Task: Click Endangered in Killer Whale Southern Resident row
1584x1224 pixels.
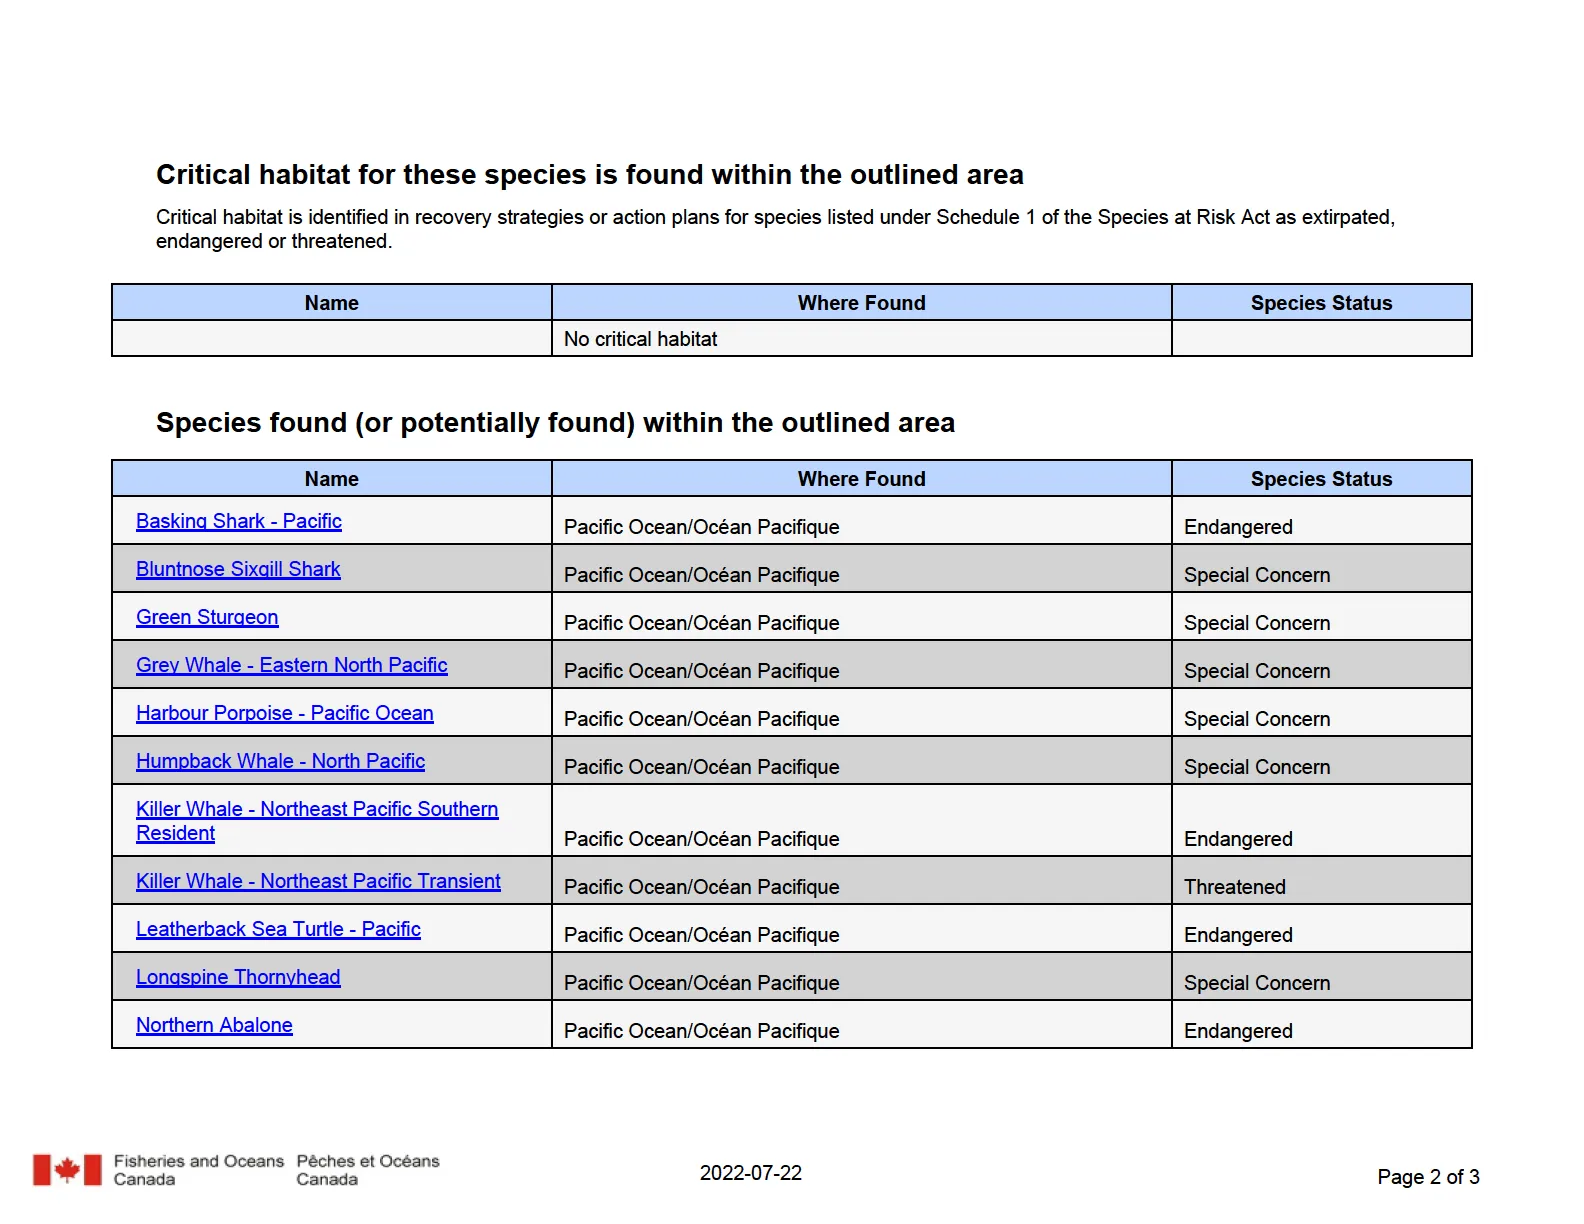Action: point(1321,821)
